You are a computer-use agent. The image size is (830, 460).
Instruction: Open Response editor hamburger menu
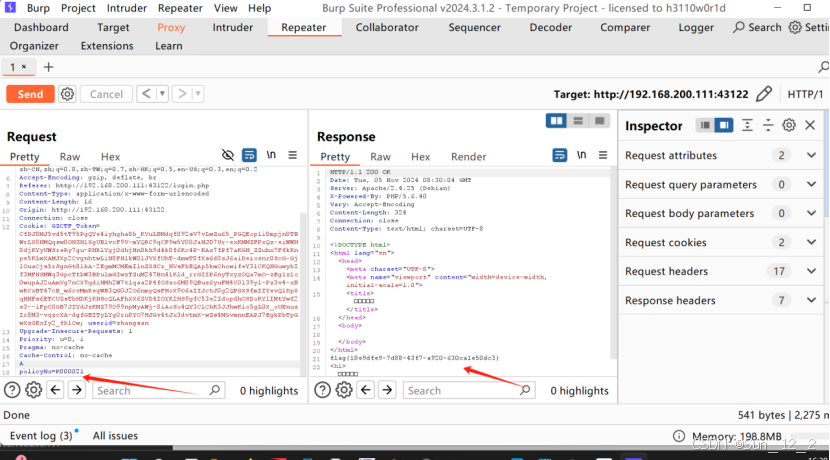click(x=603, y=155)
